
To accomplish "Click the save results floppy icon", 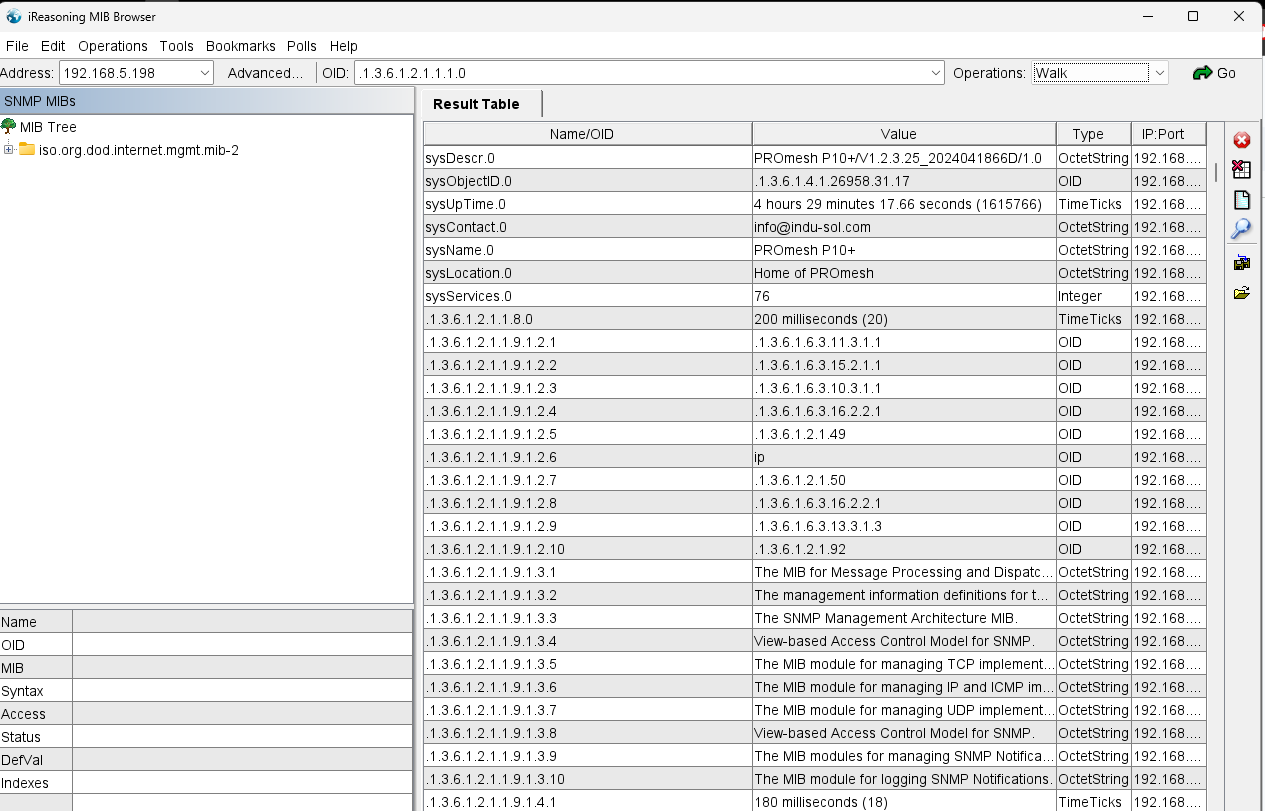I will point(1242,263).
